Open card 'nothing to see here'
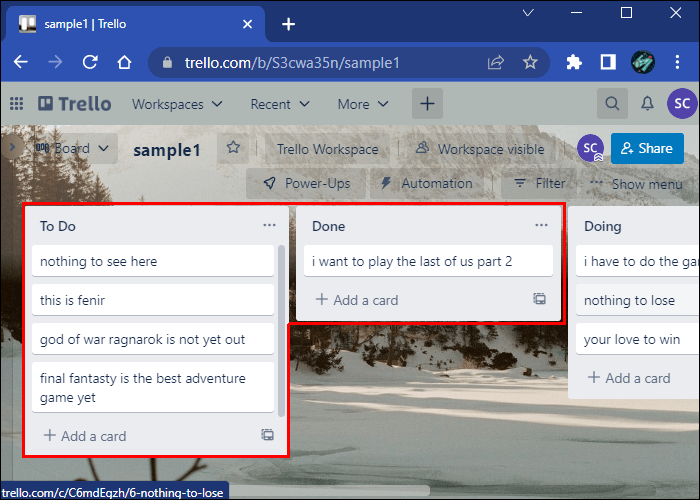 click(153, 261)
